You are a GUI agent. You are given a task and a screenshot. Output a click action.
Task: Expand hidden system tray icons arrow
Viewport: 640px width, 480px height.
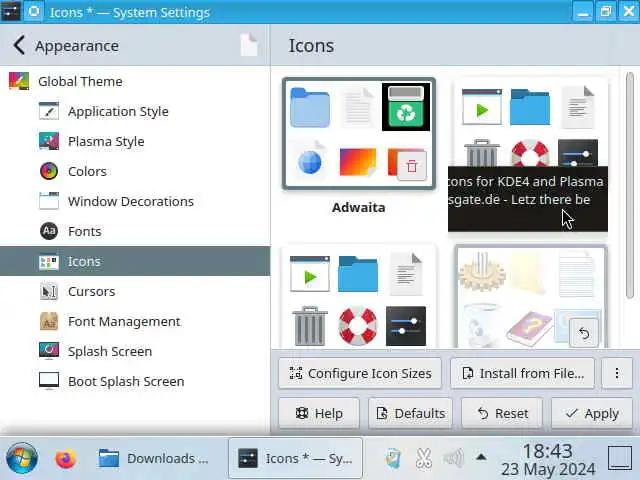click(x=481, y=457)
